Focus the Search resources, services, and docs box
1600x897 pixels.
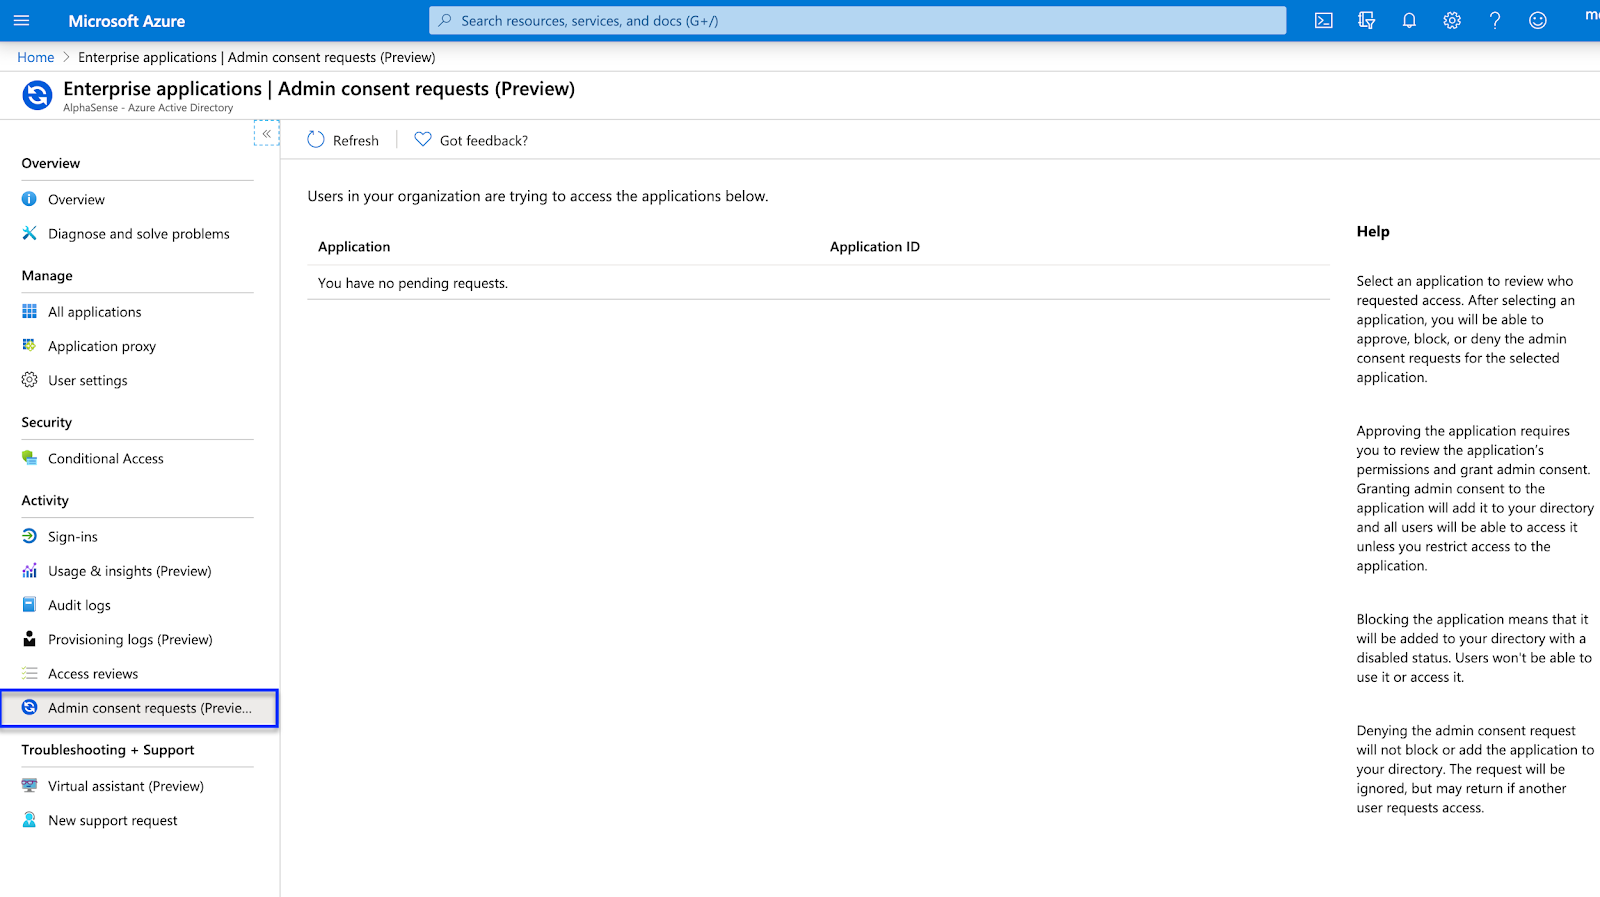[x=858, y=20]
